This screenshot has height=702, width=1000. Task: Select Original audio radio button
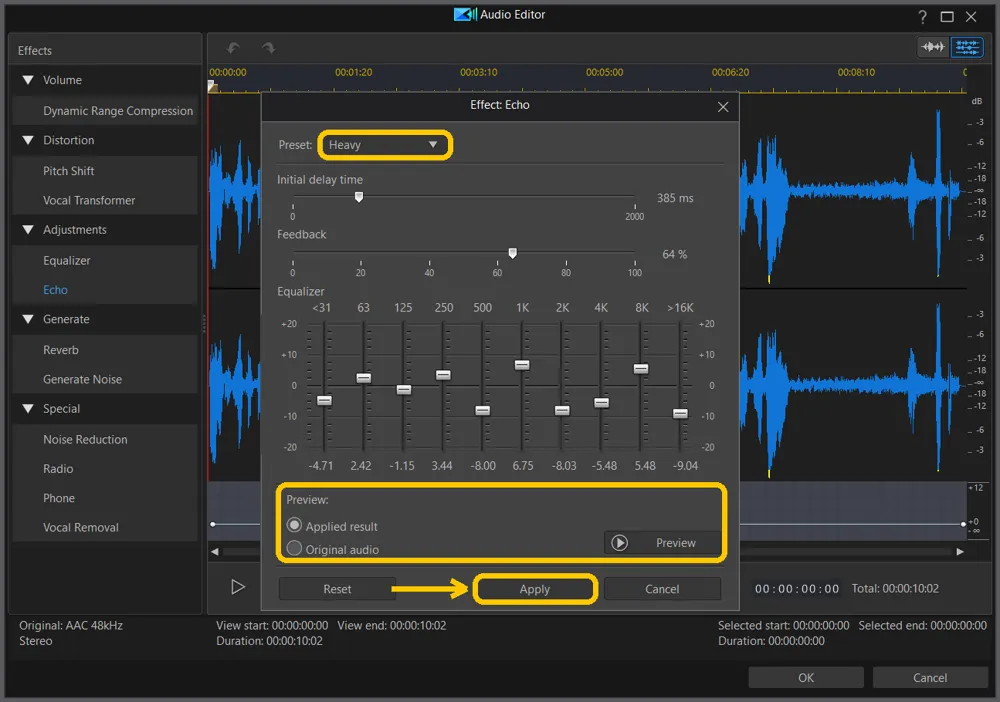pyautogui.click(x=294, y=548)
